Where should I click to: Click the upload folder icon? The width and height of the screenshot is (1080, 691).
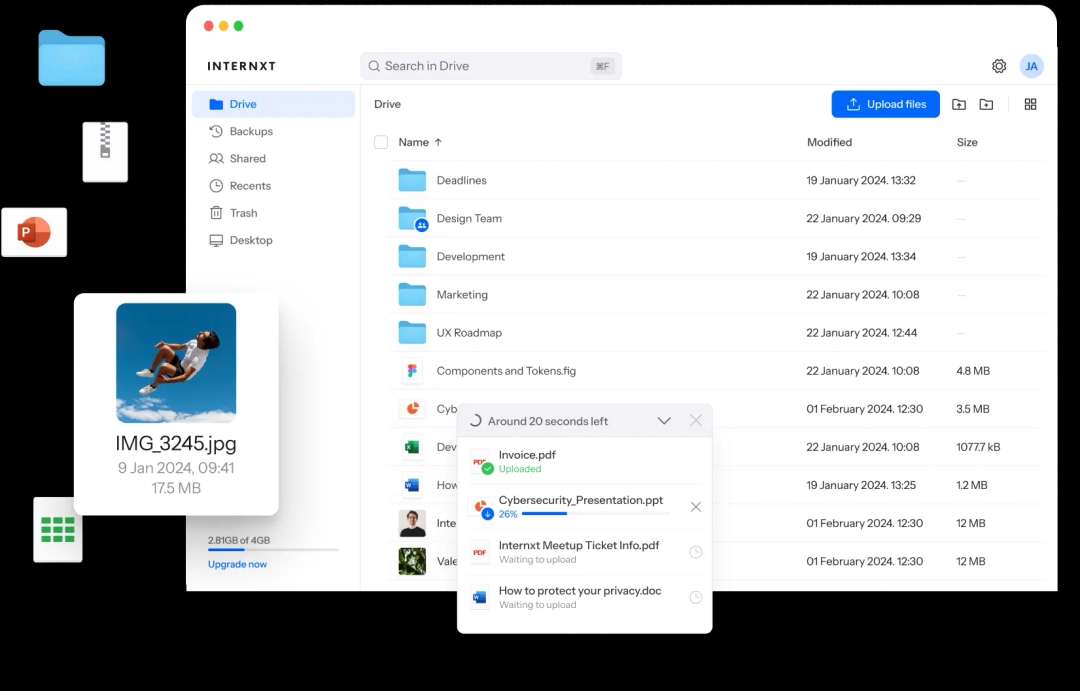(959, 104)
